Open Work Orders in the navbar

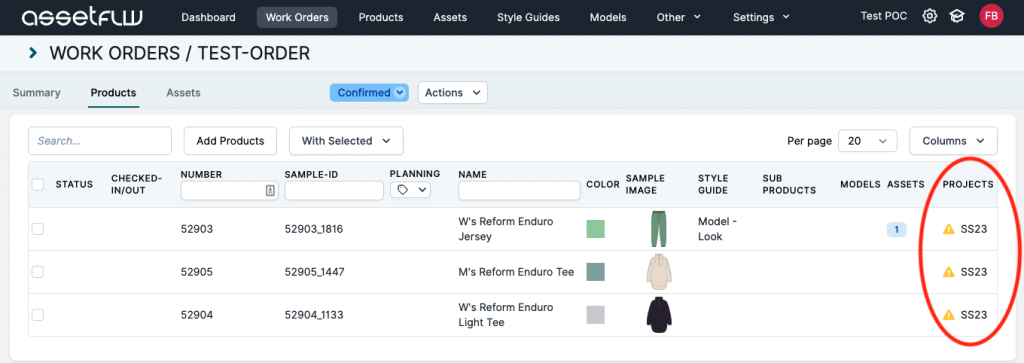coord(297,18)
